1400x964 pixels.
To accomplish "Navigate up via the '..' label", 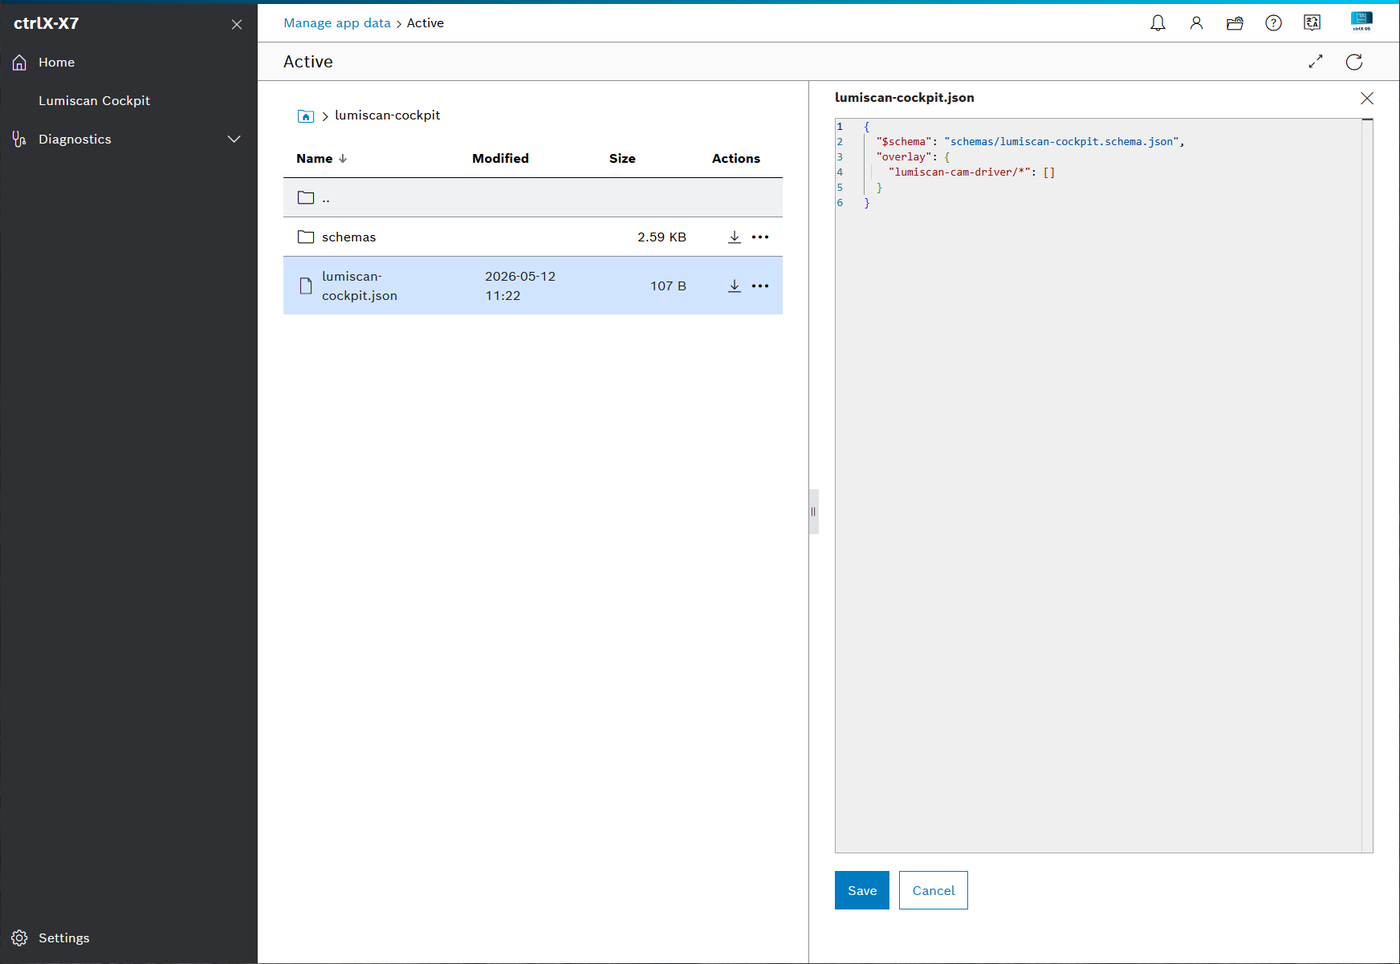I will 326,198.
